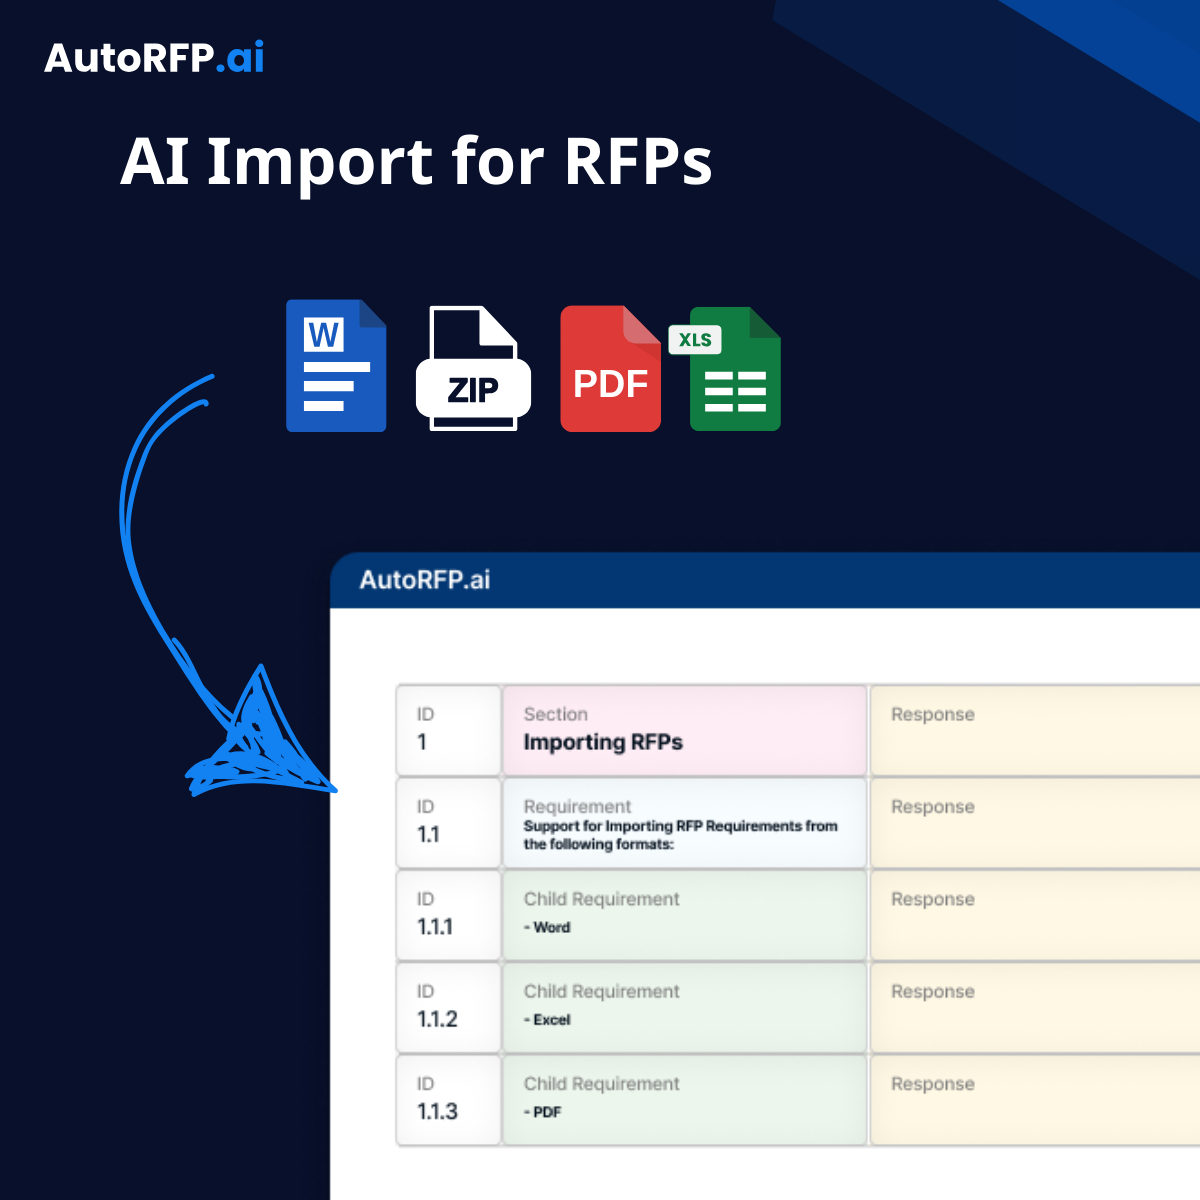The height and width of the screenshot is (1200, 1200).
Task: Select the '- PDF' child requirement
Action: pos(684,1100)
